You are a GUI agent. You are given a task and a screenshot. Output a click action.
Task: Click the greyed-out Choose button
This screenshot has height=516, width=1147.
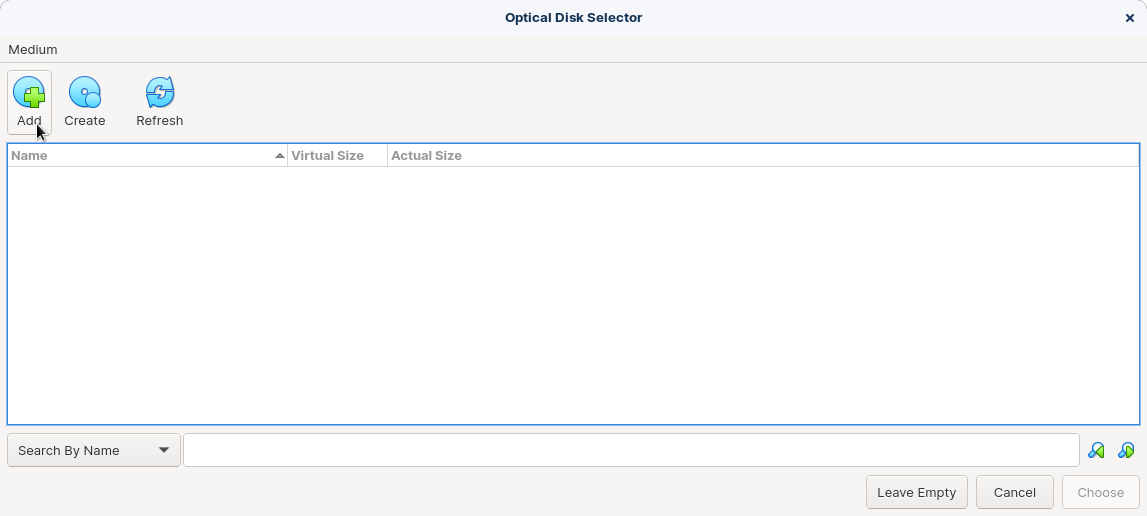coord(1100,493)
